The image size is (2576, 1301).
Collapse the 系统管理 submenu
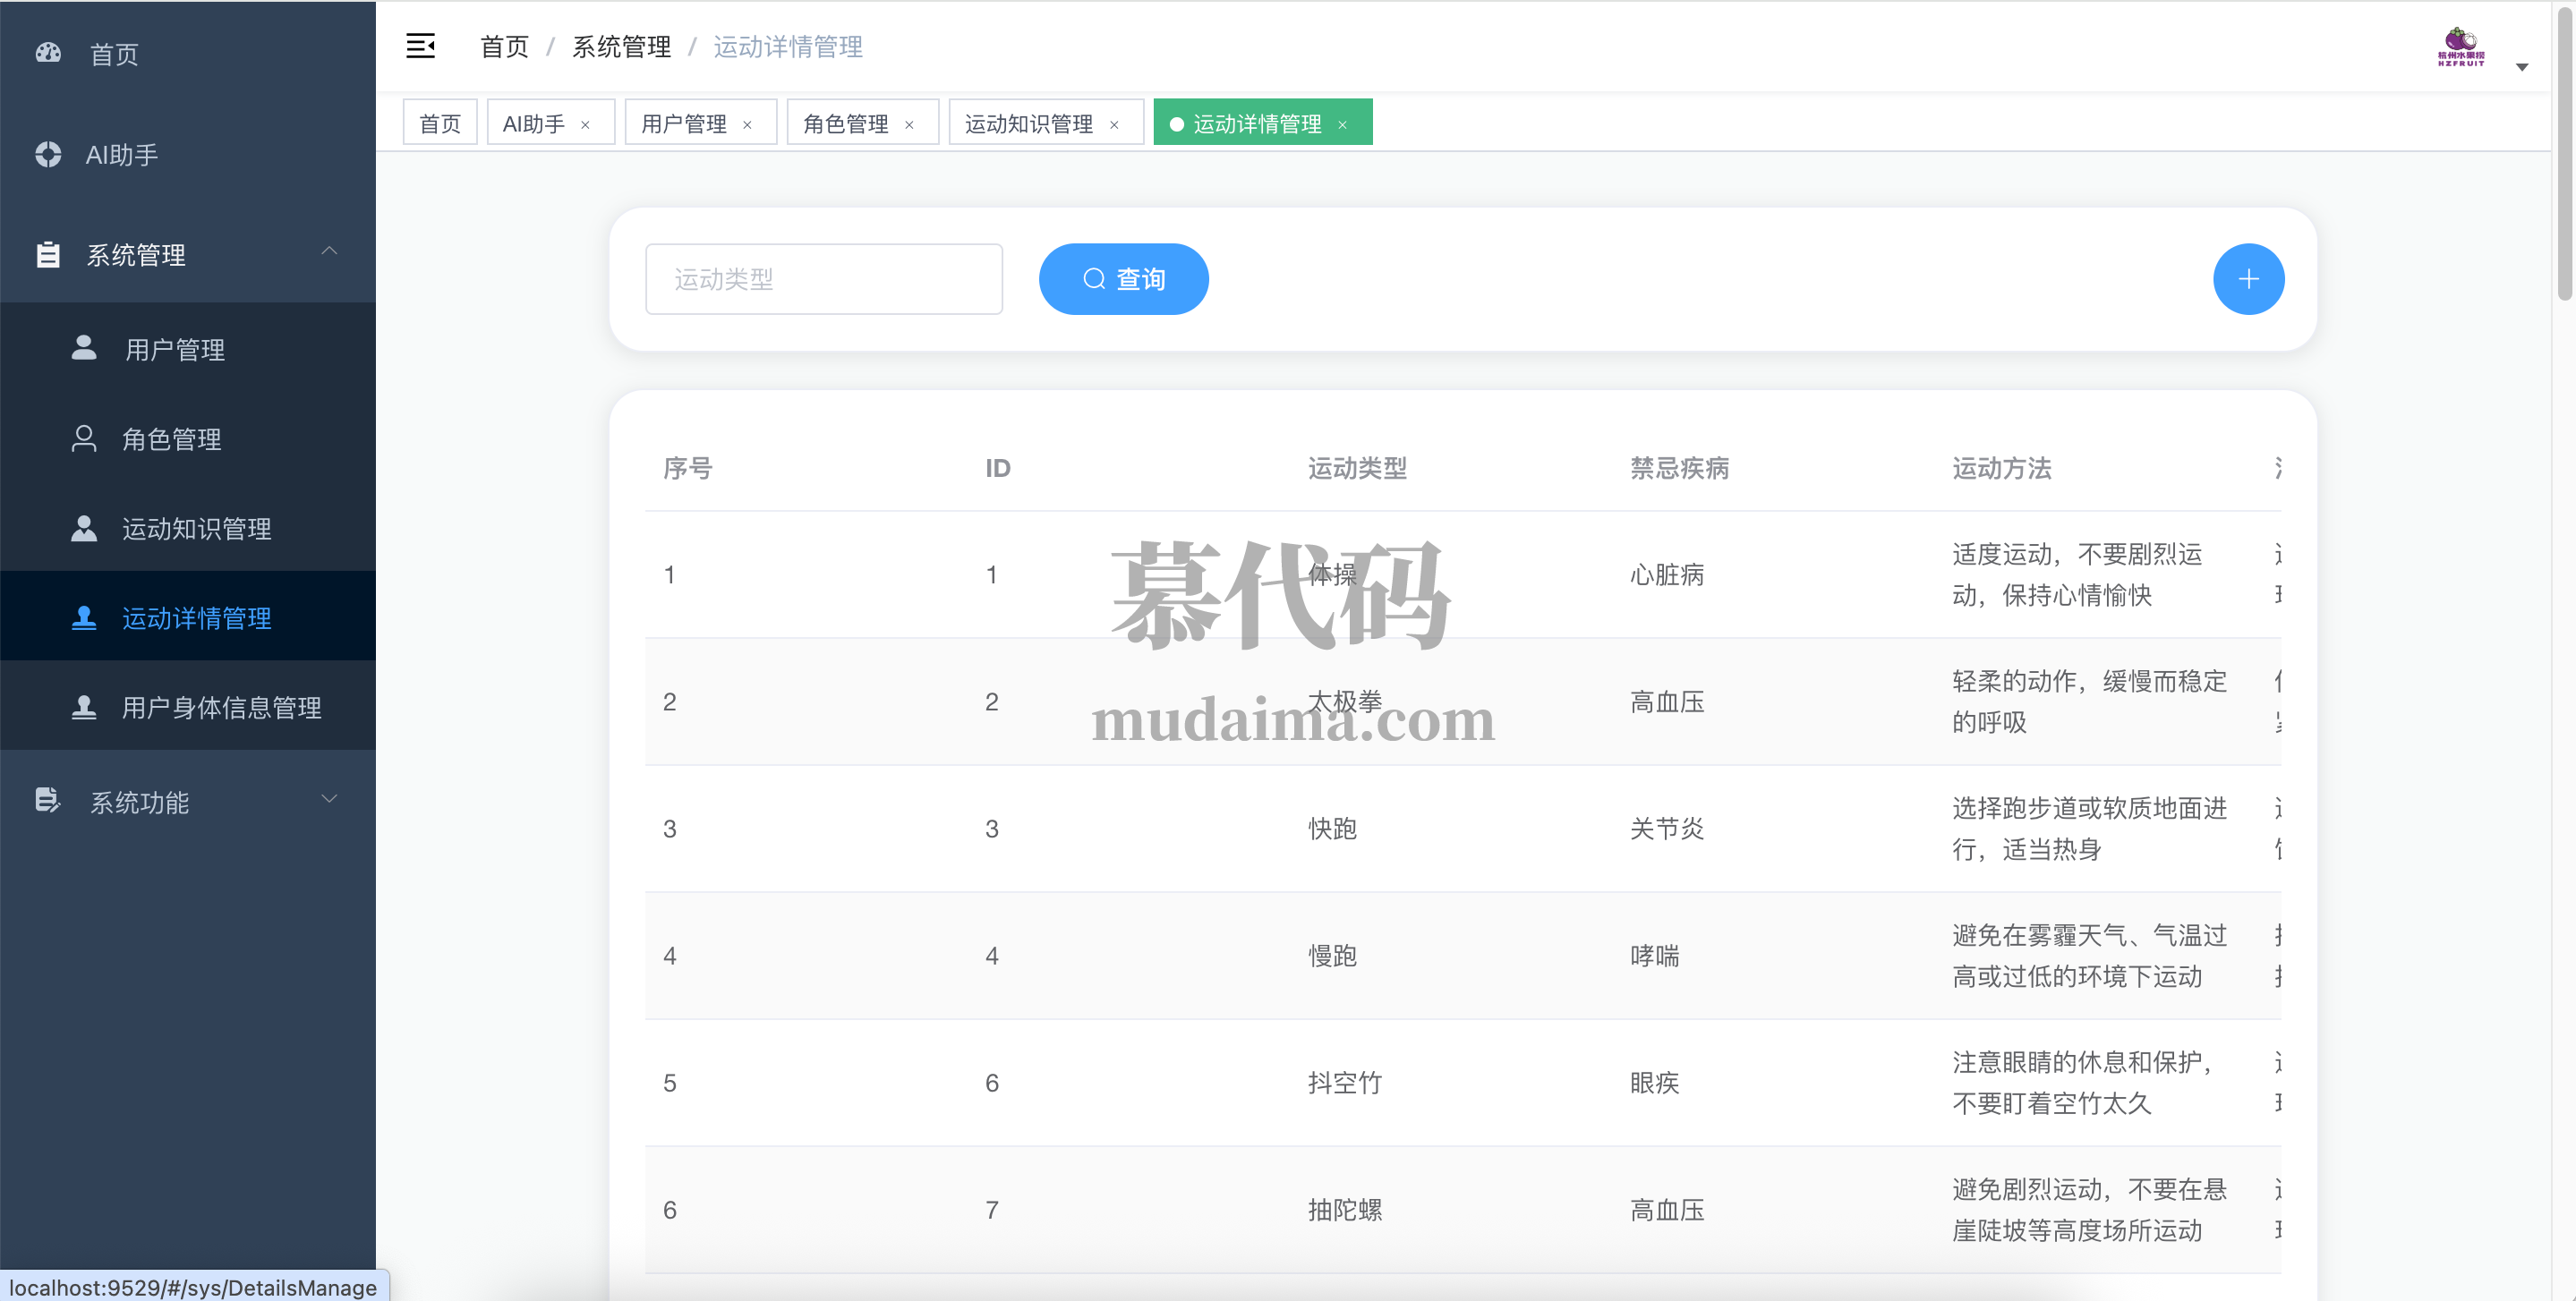click(329, 251)
